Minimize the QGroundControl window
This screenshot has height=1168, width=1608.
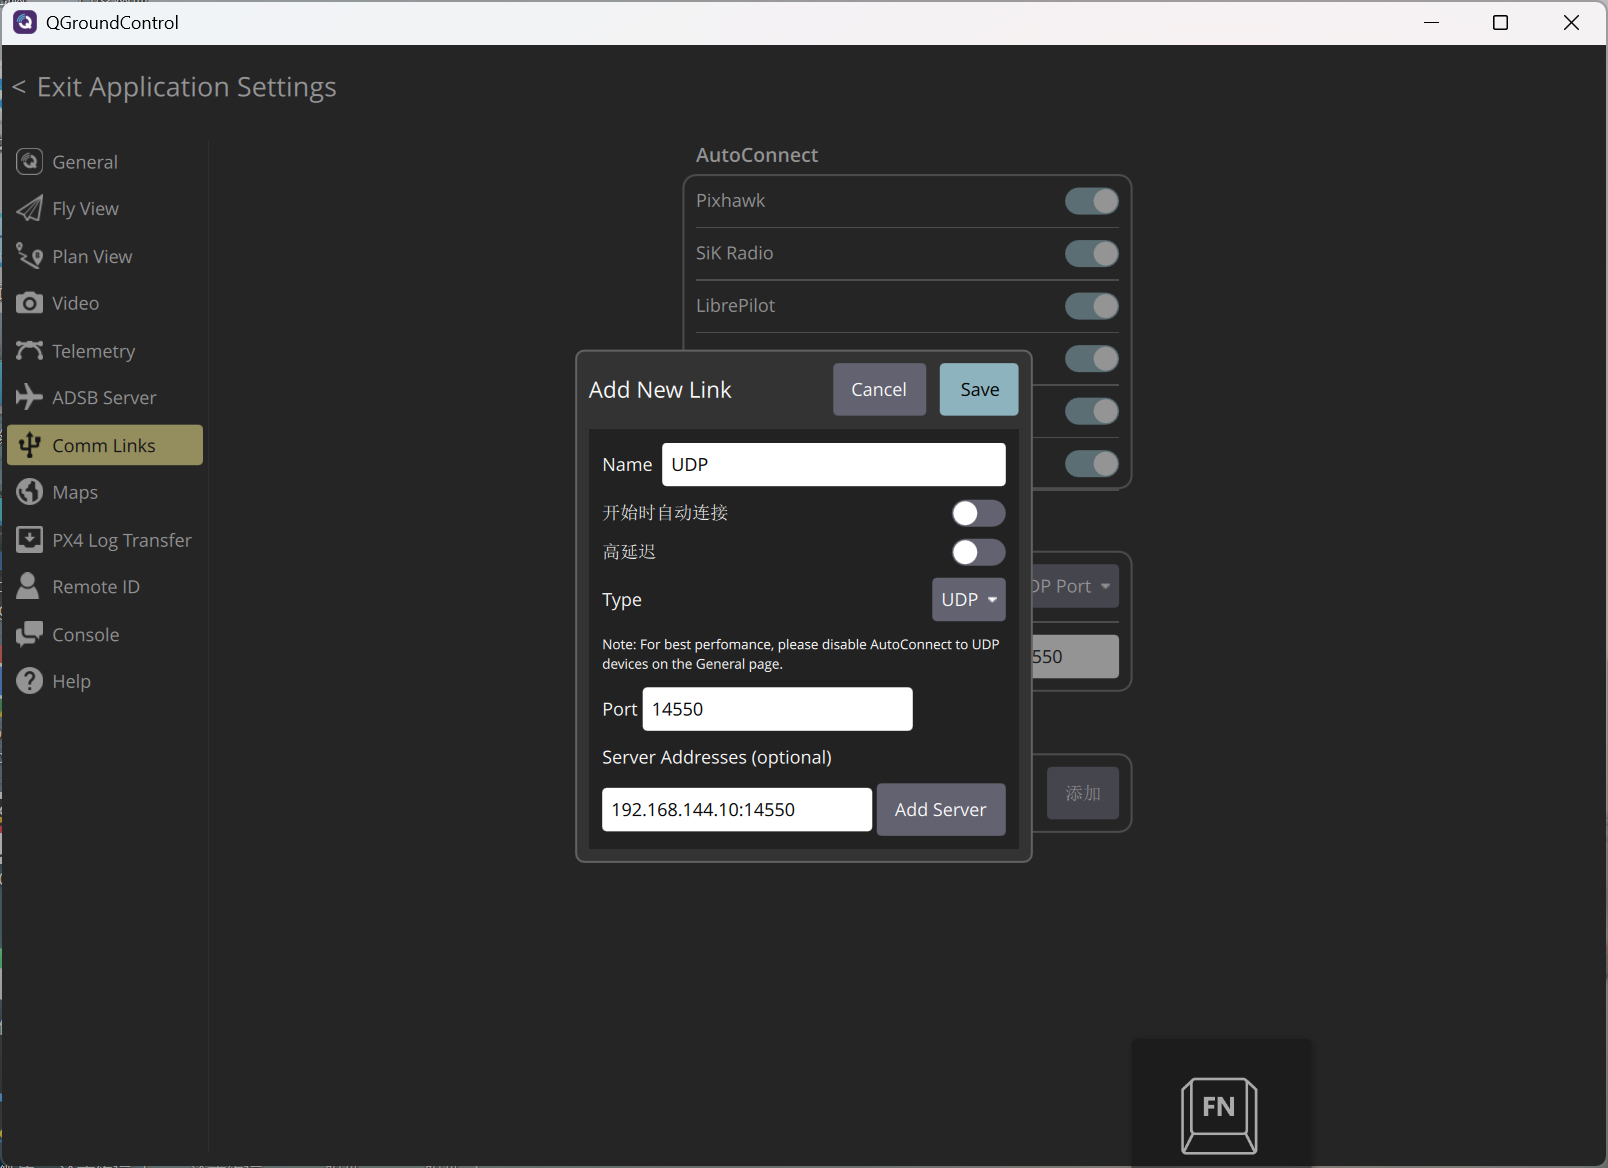pos(1431,22)
